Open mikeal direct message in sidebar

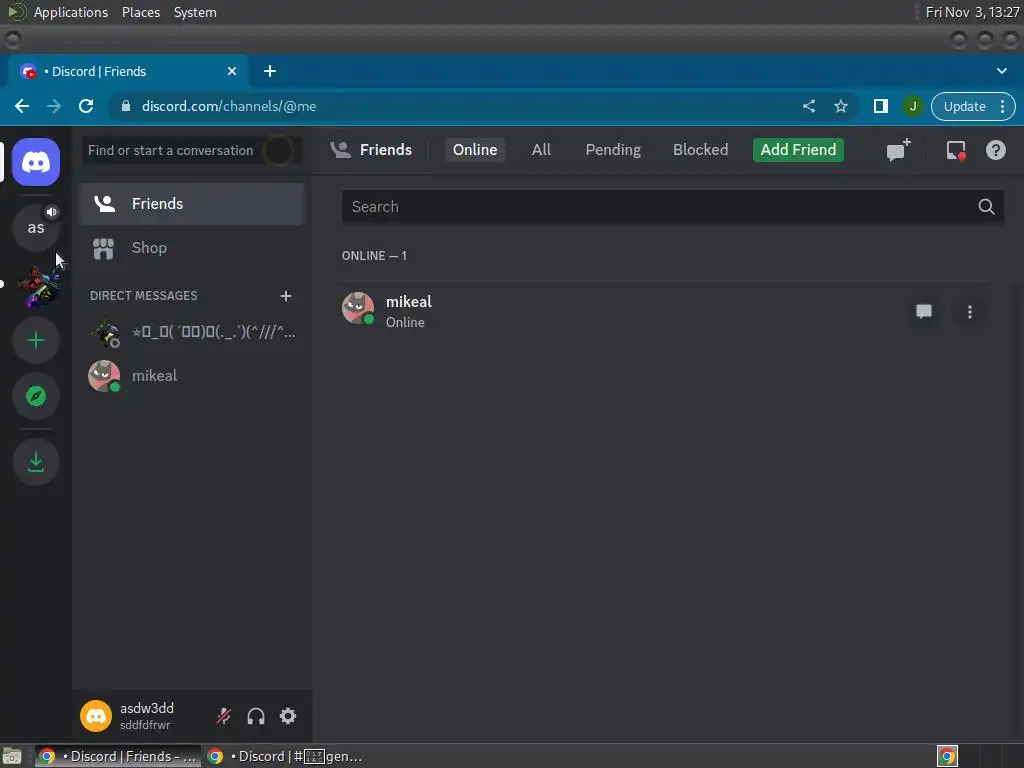click(192, 376)
